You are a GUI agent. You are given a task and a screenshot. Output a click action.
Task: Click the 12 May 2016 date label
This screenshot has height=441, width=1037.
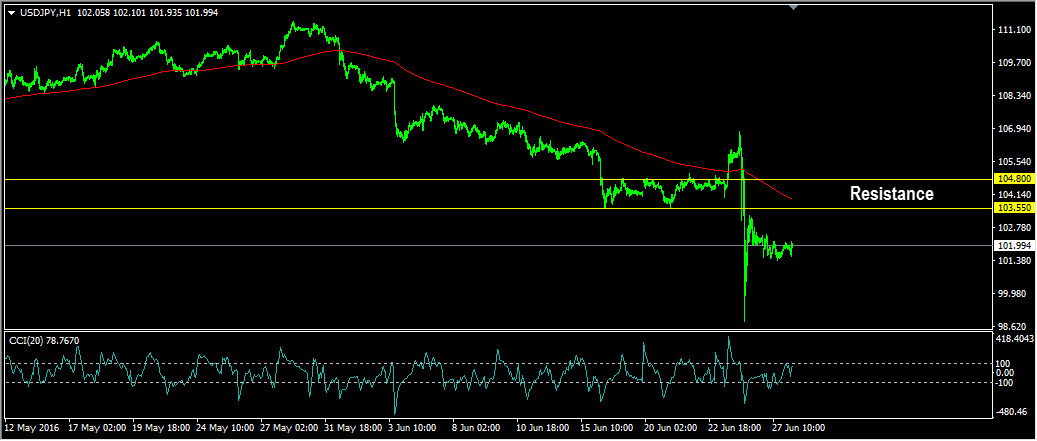[32, 428]
